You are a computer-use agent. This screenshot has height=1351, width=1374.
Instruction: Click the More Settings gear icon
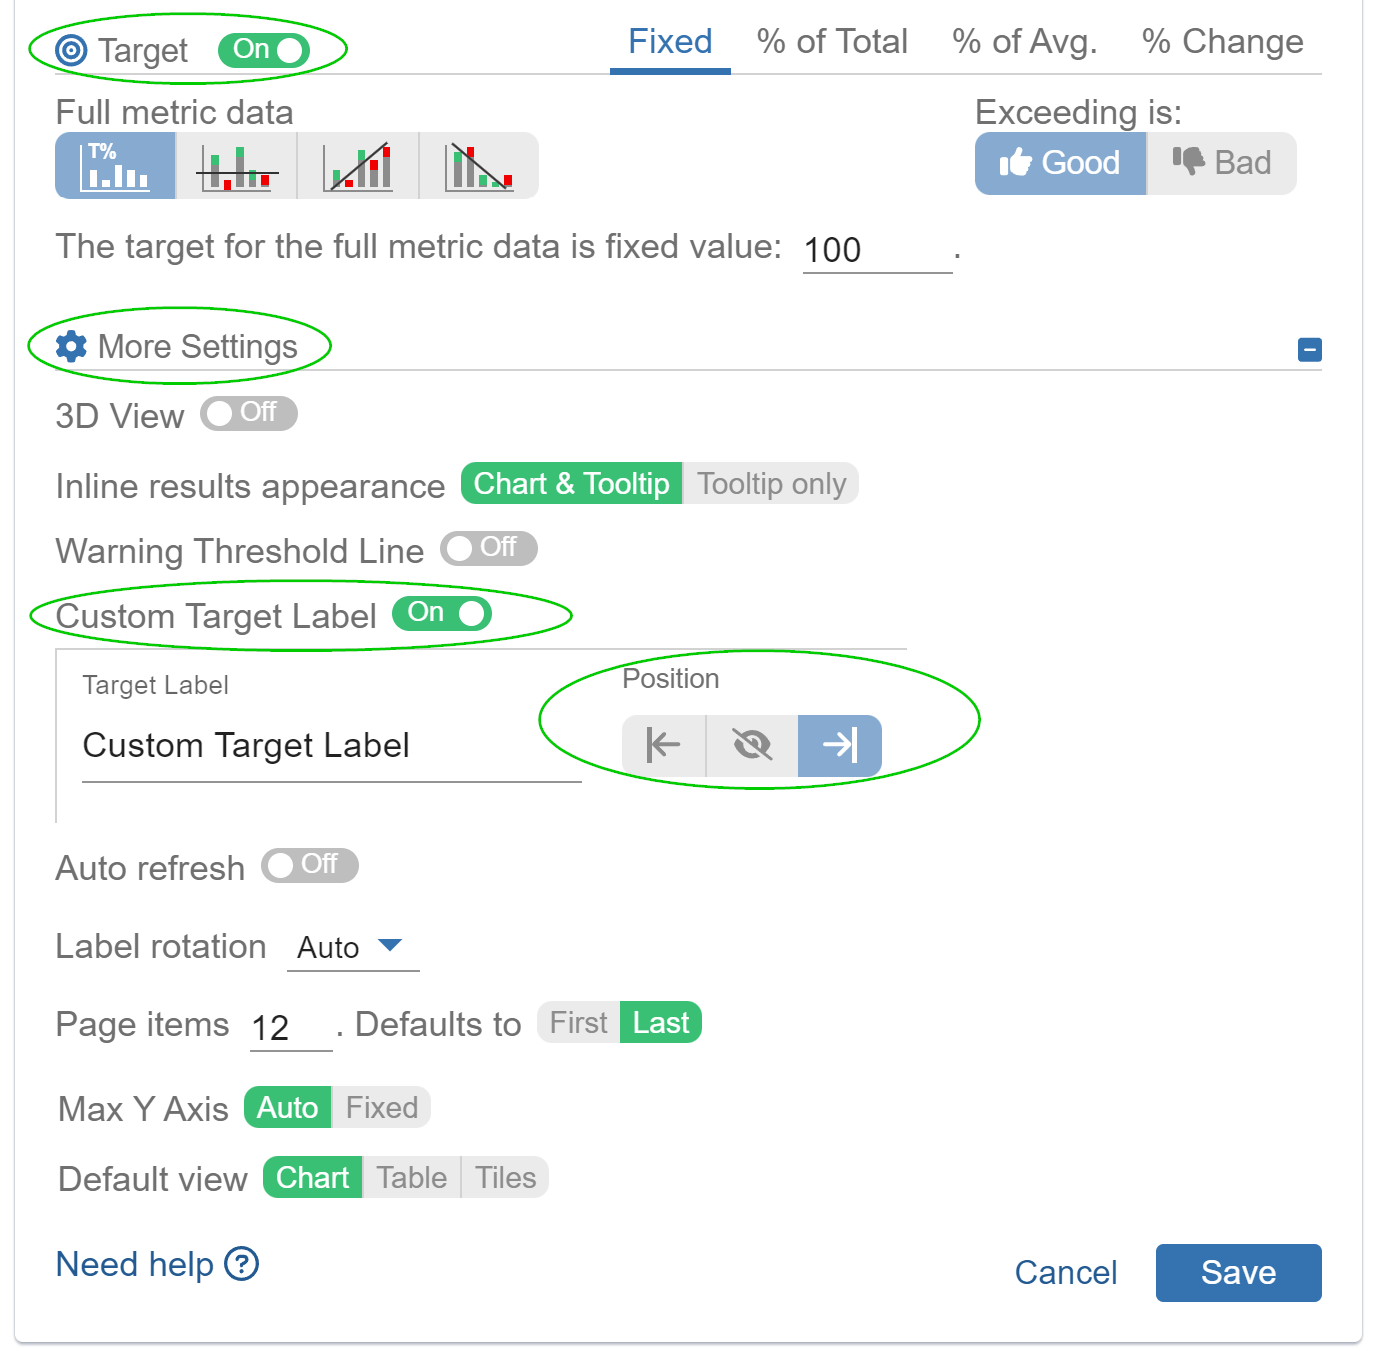(69, 346)
